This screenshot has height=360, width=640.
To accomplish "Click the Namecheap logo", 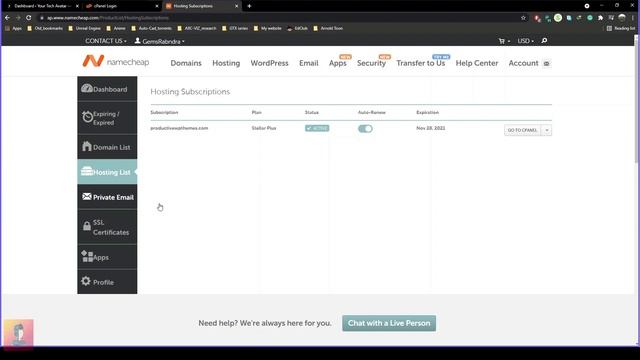I will 116,62.
